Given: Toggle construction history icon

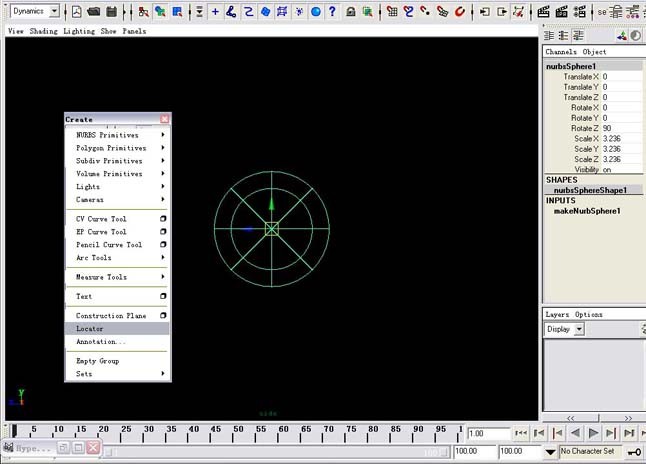Looking at the screenshot, I should [x=518, y=12].
